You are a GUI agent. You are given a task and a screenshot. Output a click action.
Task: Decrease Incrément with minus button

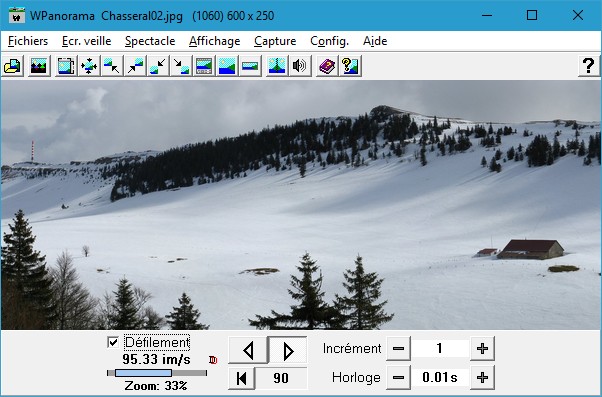pyautogui.click(x=398, y=349)
